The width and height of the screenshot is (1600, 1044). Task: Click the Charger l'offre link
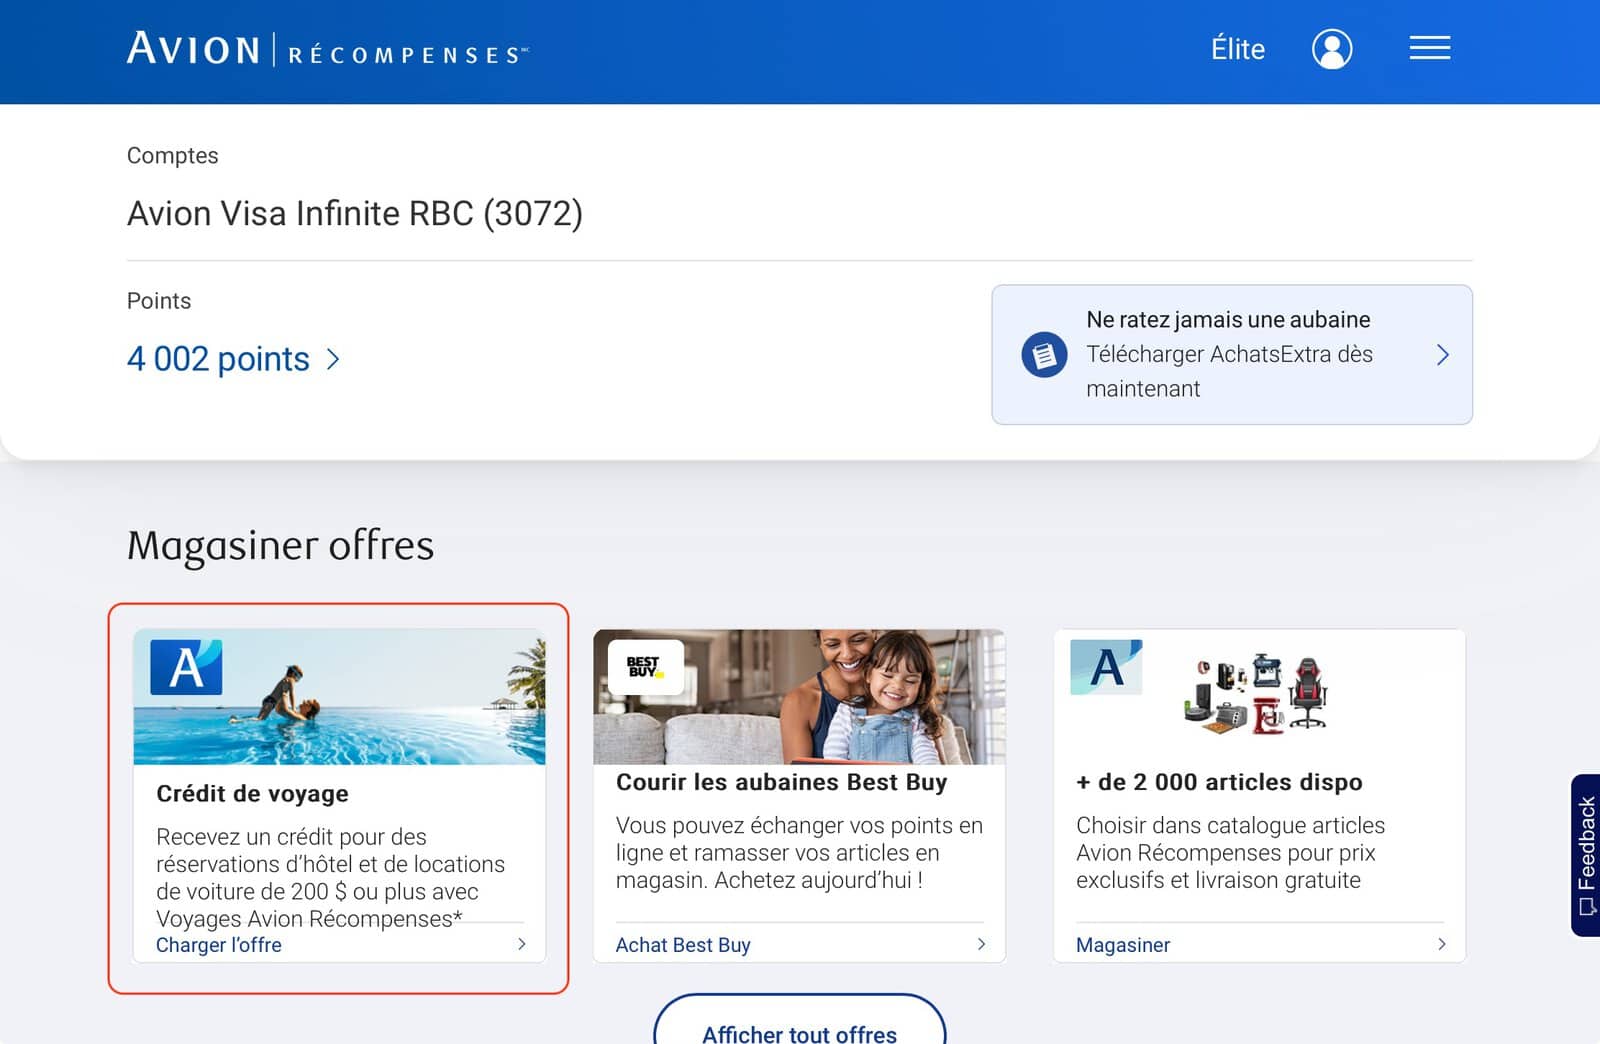point(219,945)
